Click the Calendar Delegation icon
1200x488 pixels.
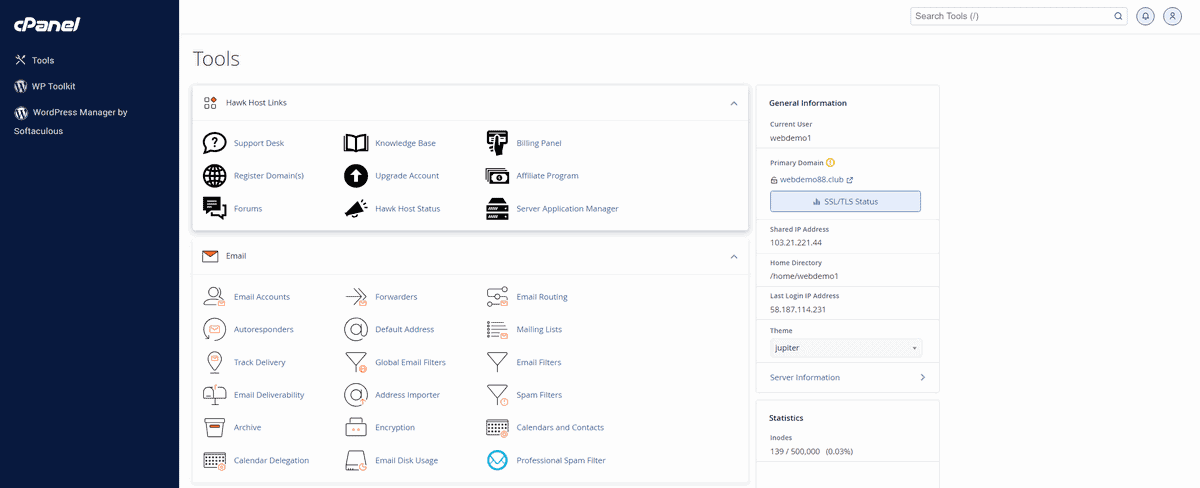point(214,461)
